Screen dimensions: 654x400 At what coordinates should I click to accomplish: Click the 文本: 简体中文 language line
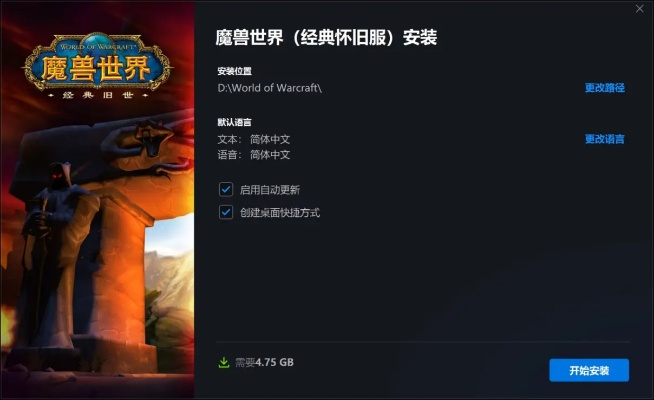(x=254, y=139)
